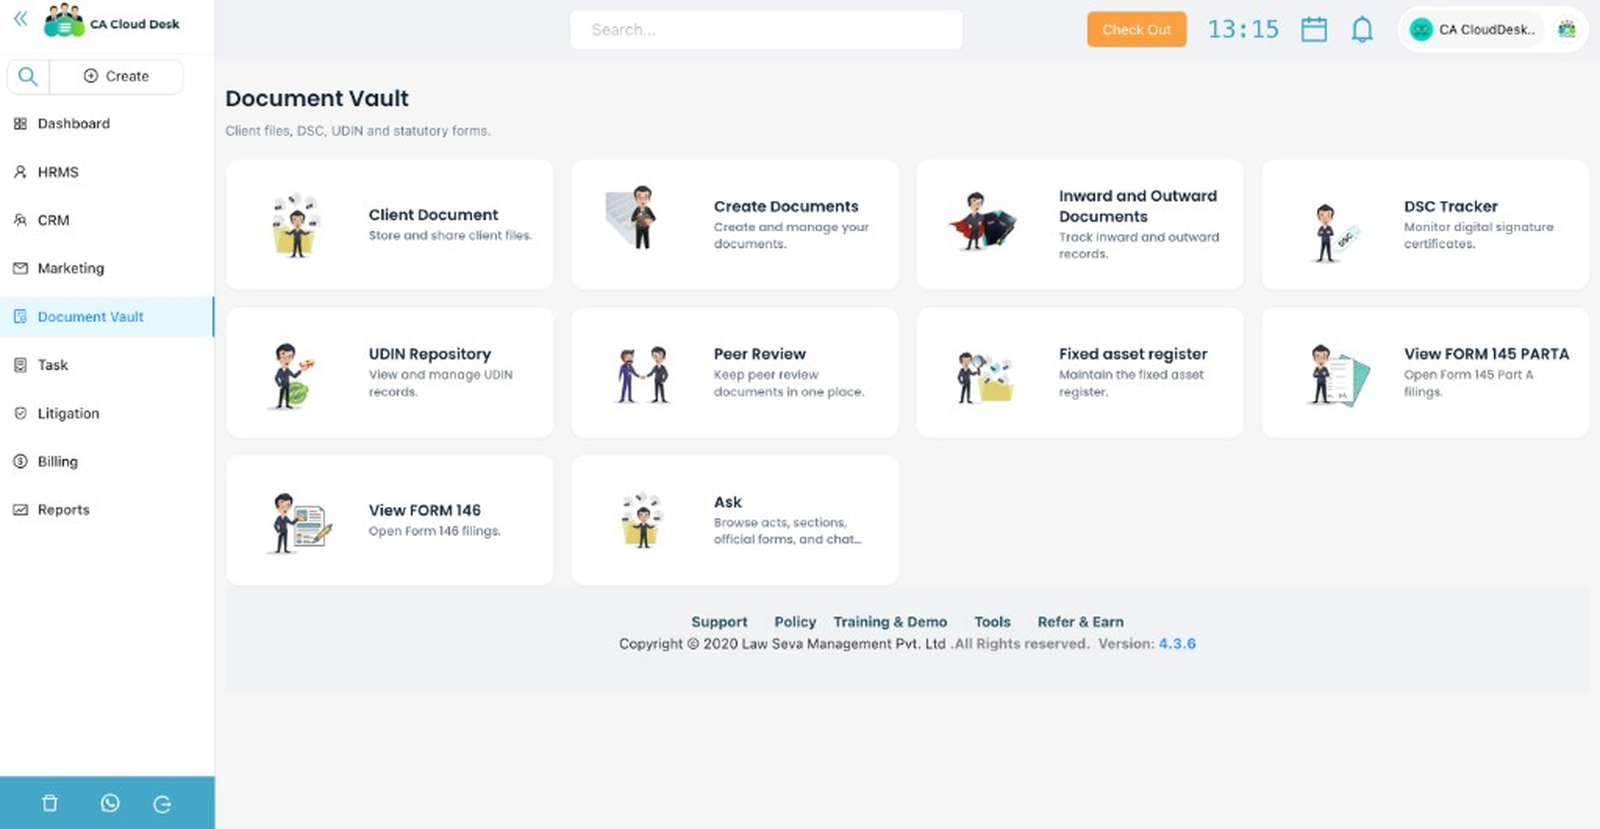This screenshot has height=829, width=1600.
Task: Open Training & Demo footer link
Action: click(890, 622)
